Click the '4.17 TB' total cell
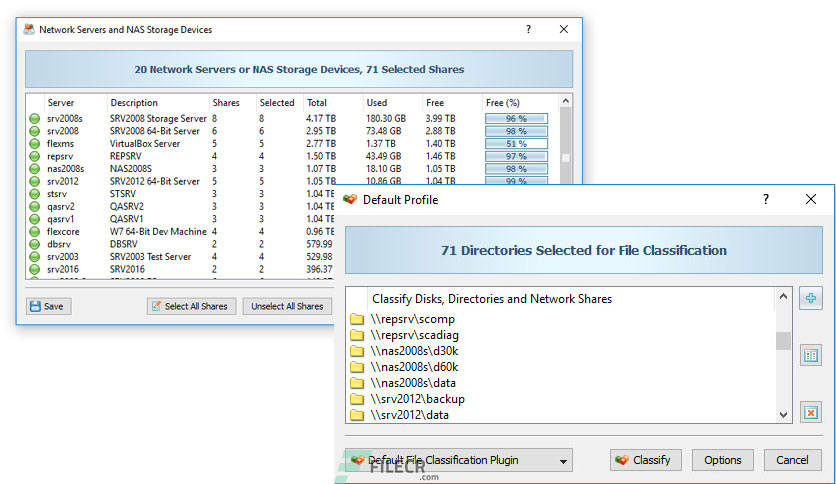This screenshot has height=484, width=836. coord(321,118)
